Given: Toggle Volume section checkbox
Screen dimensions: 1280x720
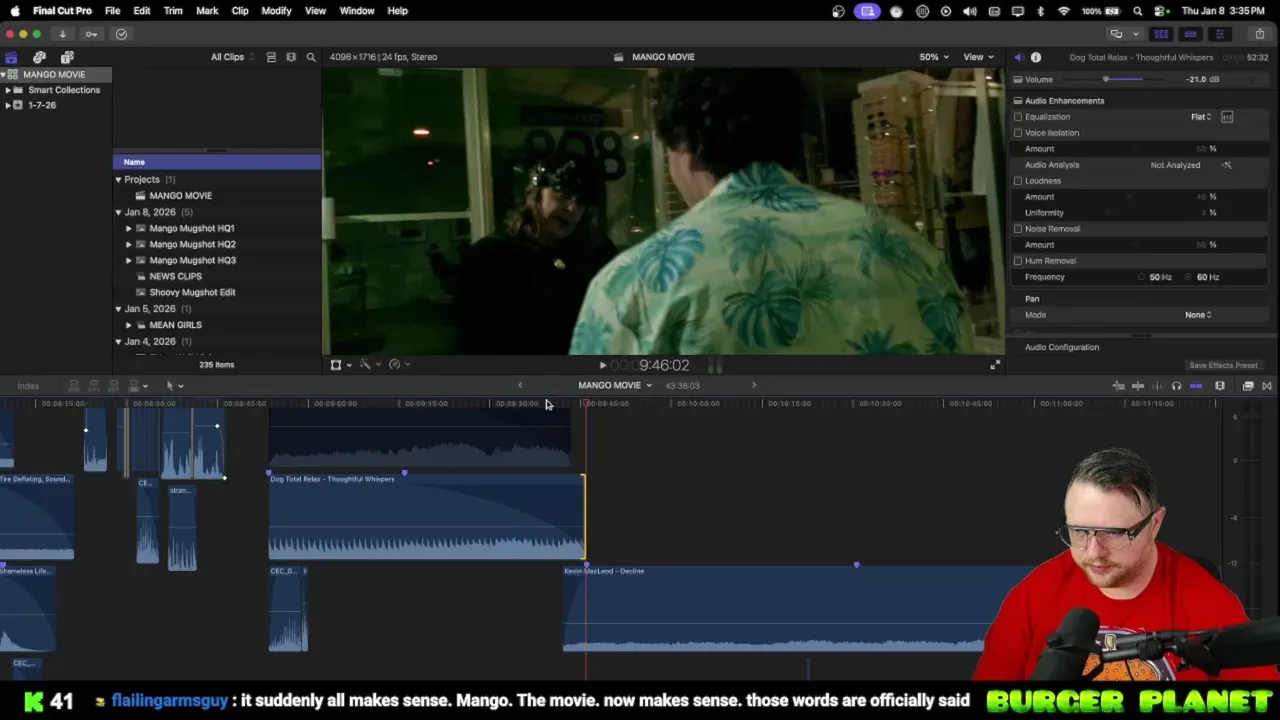Looking at the screenshot, I should pos(1018,79).
